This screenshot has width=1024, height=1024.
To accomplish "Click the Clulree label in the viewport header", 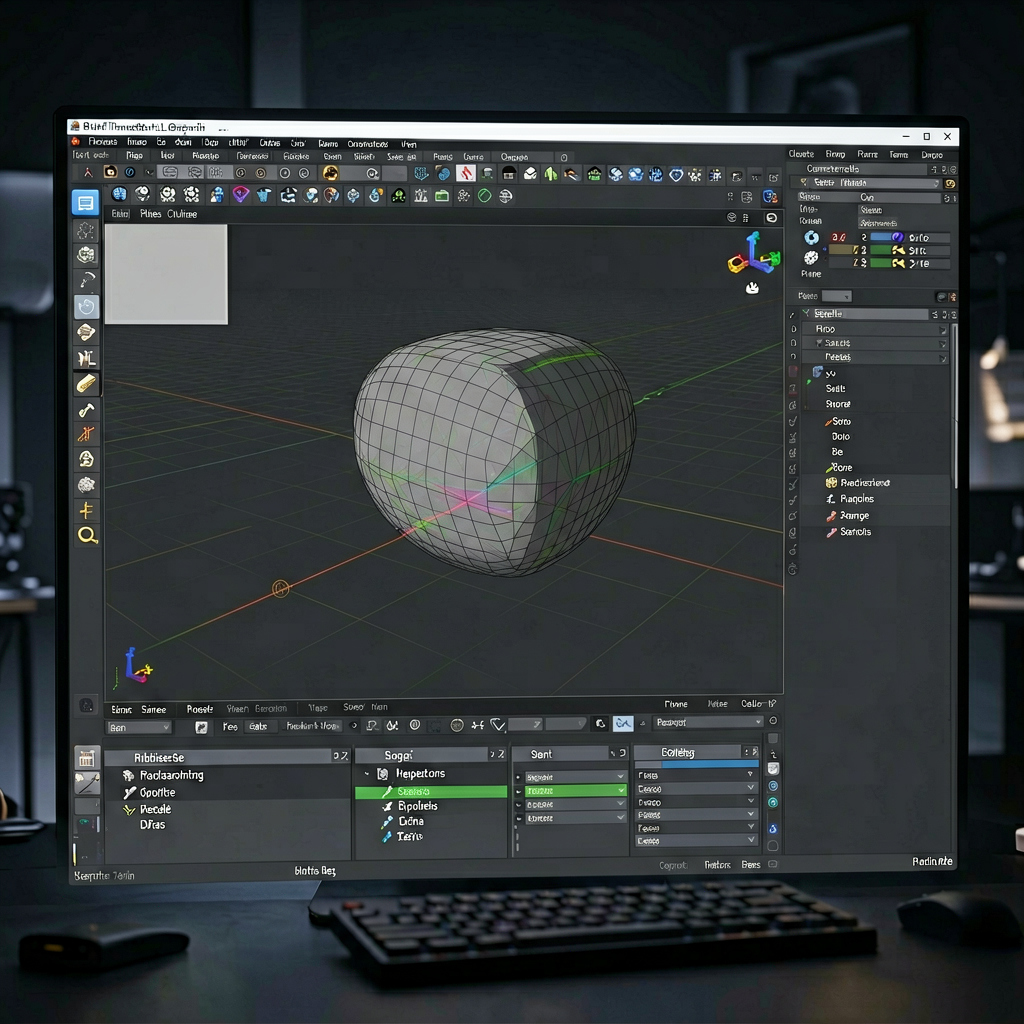I will [x=182, y=214].
